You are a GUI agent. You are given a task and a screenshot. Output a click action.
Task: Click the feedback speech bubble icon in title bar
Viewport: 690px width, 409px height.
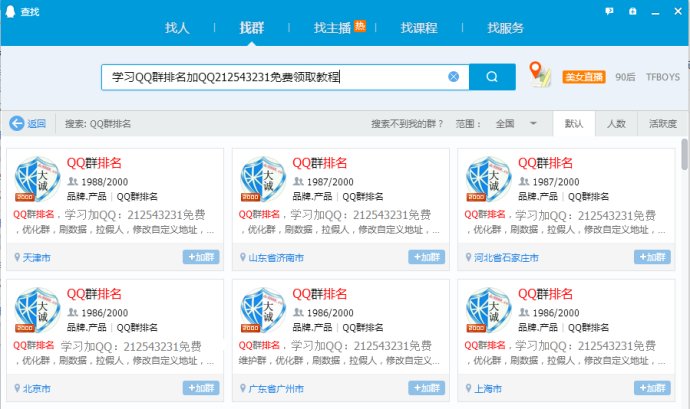point(609,10)
